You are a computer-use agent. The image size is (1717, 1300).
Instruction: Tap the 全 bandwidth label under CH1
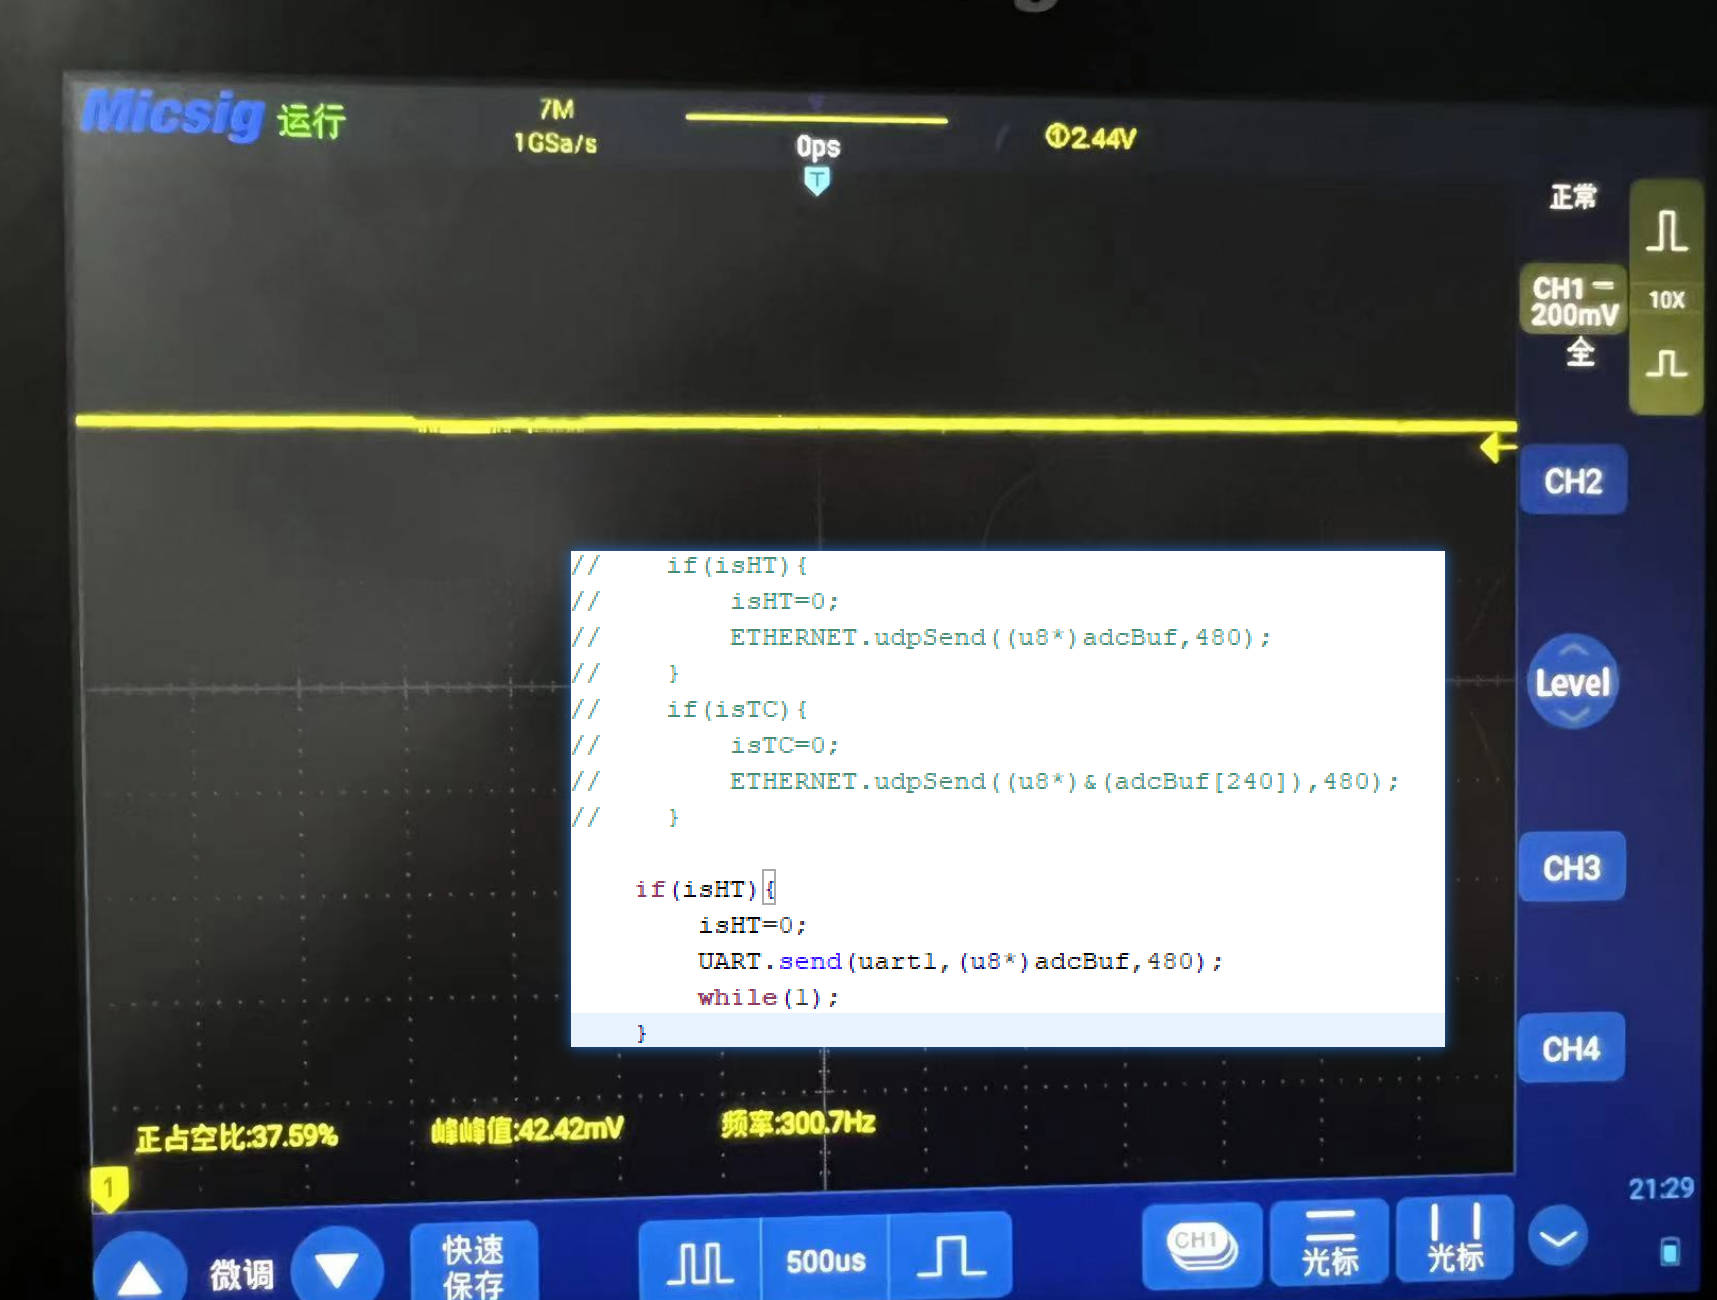1580,352
